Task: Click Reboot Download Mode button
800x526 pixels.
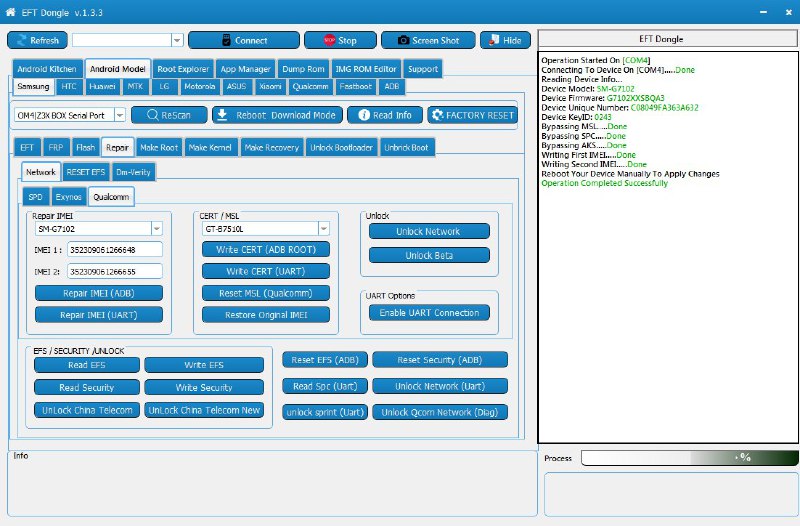Action: (276, 115)
